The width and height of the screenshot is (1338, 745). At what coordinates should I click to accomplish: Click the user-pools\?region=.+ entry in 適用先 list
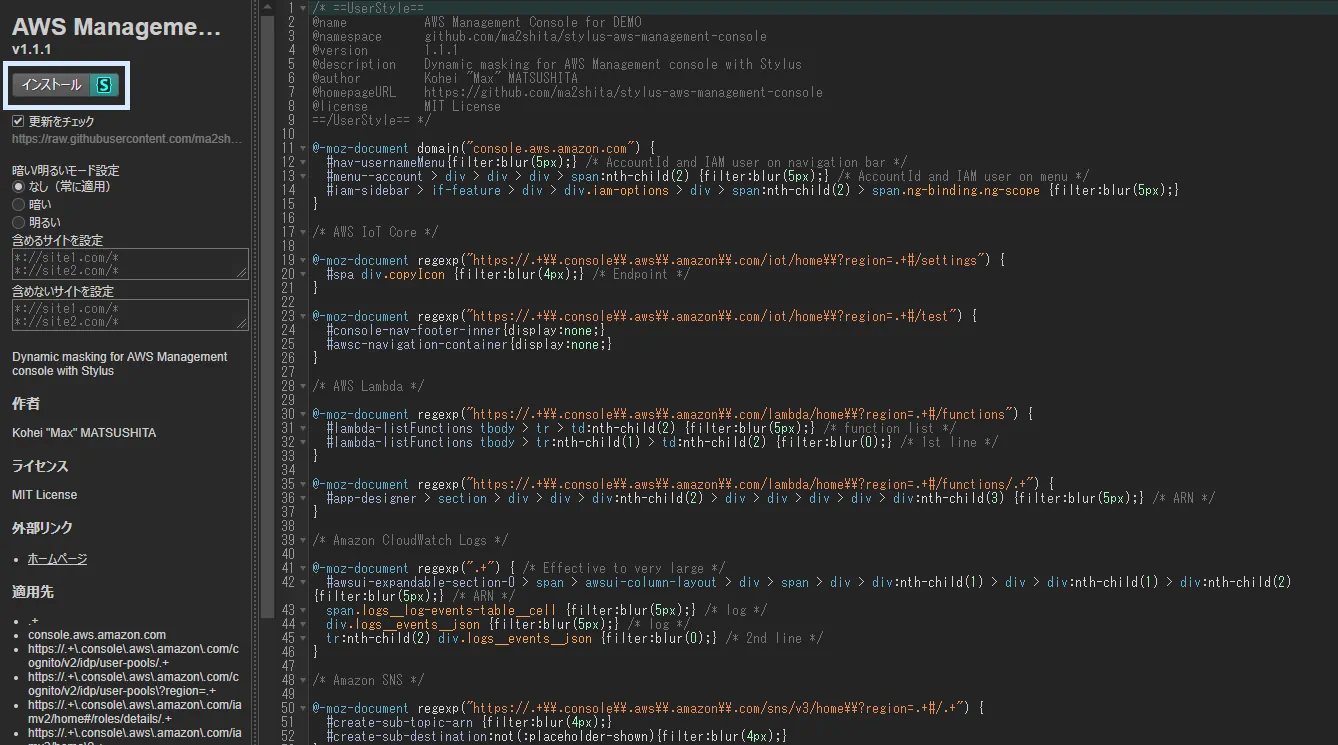tap(134, 684)
